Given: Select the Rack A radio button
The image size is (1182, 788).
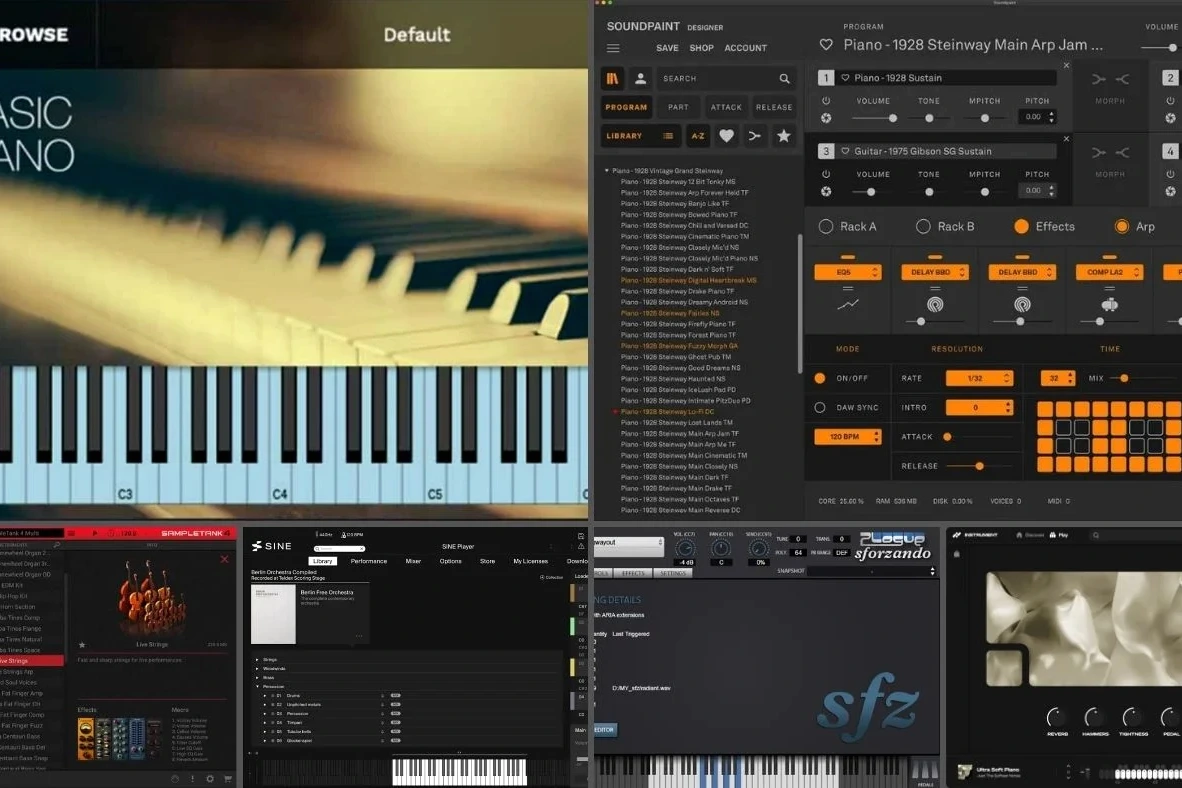Looking at the screenshot, I should pyautogui.click(x=826, y=226).
